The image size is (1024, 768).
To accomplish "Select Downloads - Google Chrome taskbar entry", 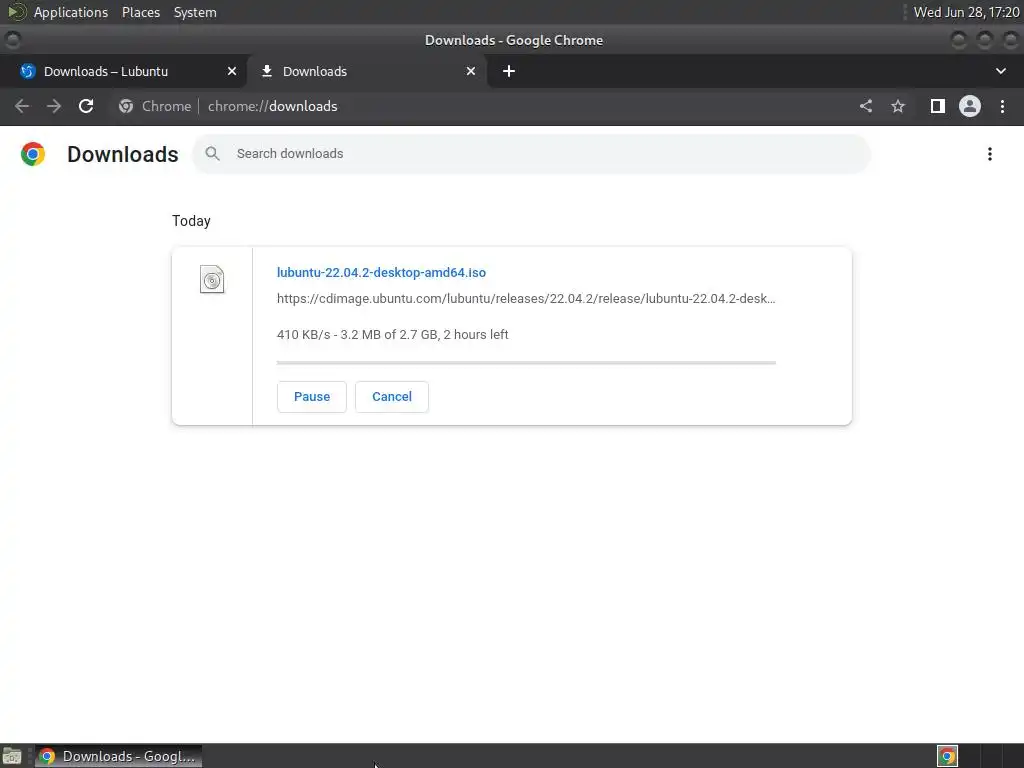I will (118, 756).
